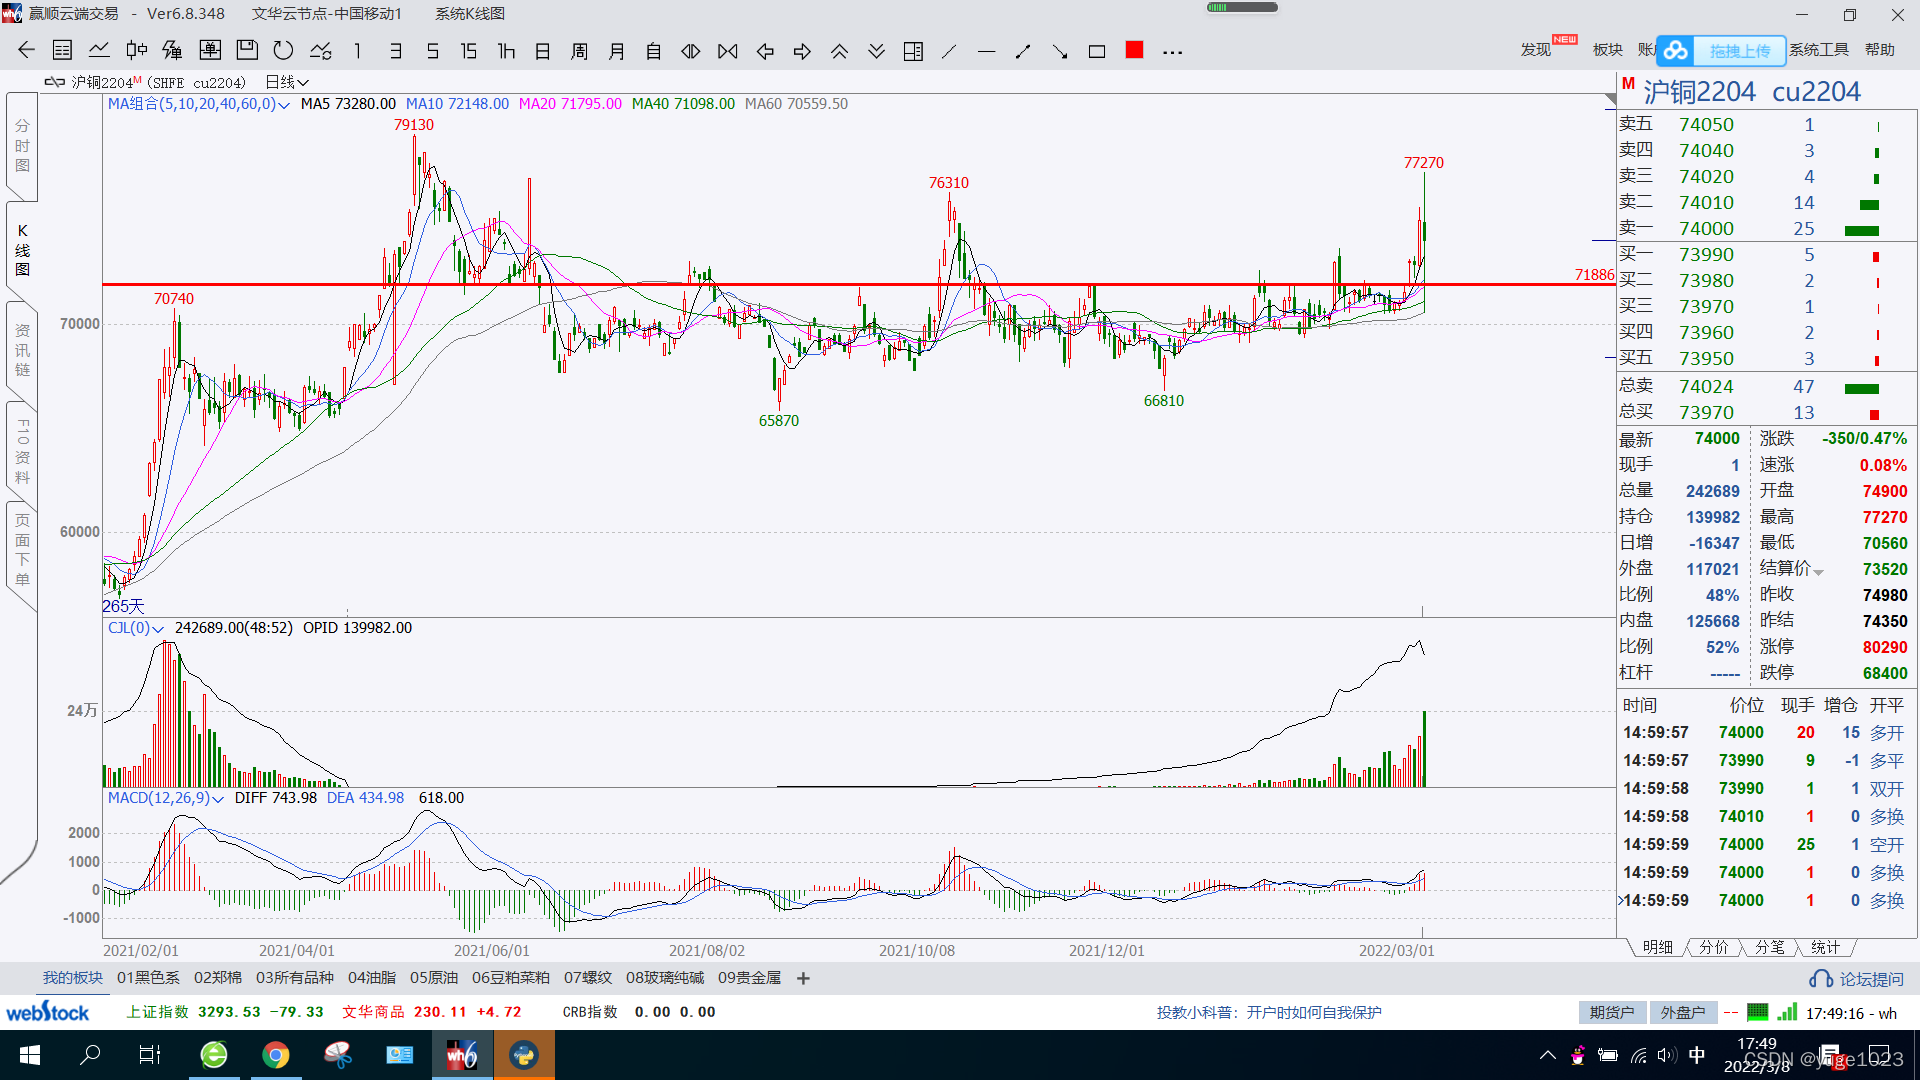
Task: Select the 统计 tab
Action: point(1825,947)
